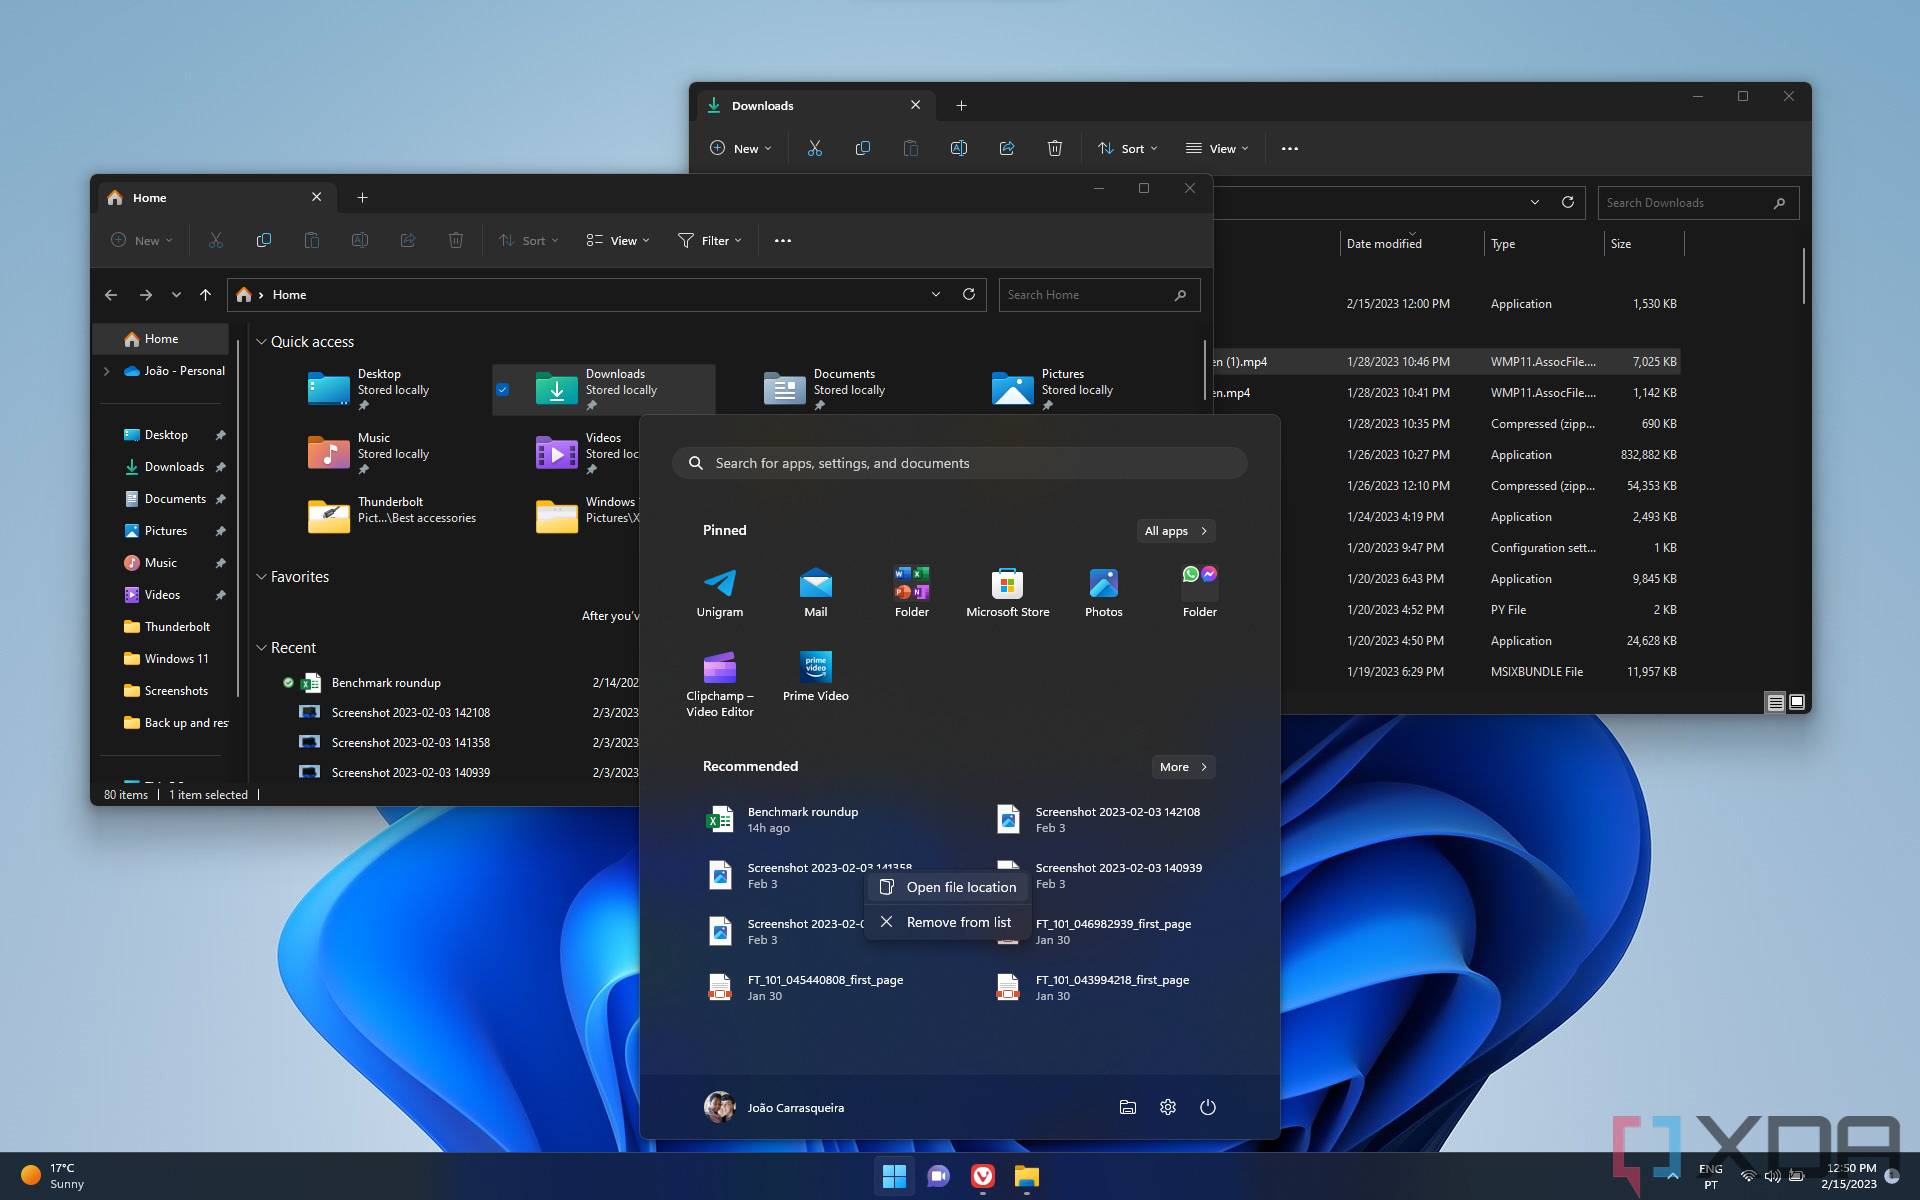The width and height of the screenshot is (1920, 1200).
Task: Click Copy icon in Downloads window toolbar
Action: coord(862,148)
